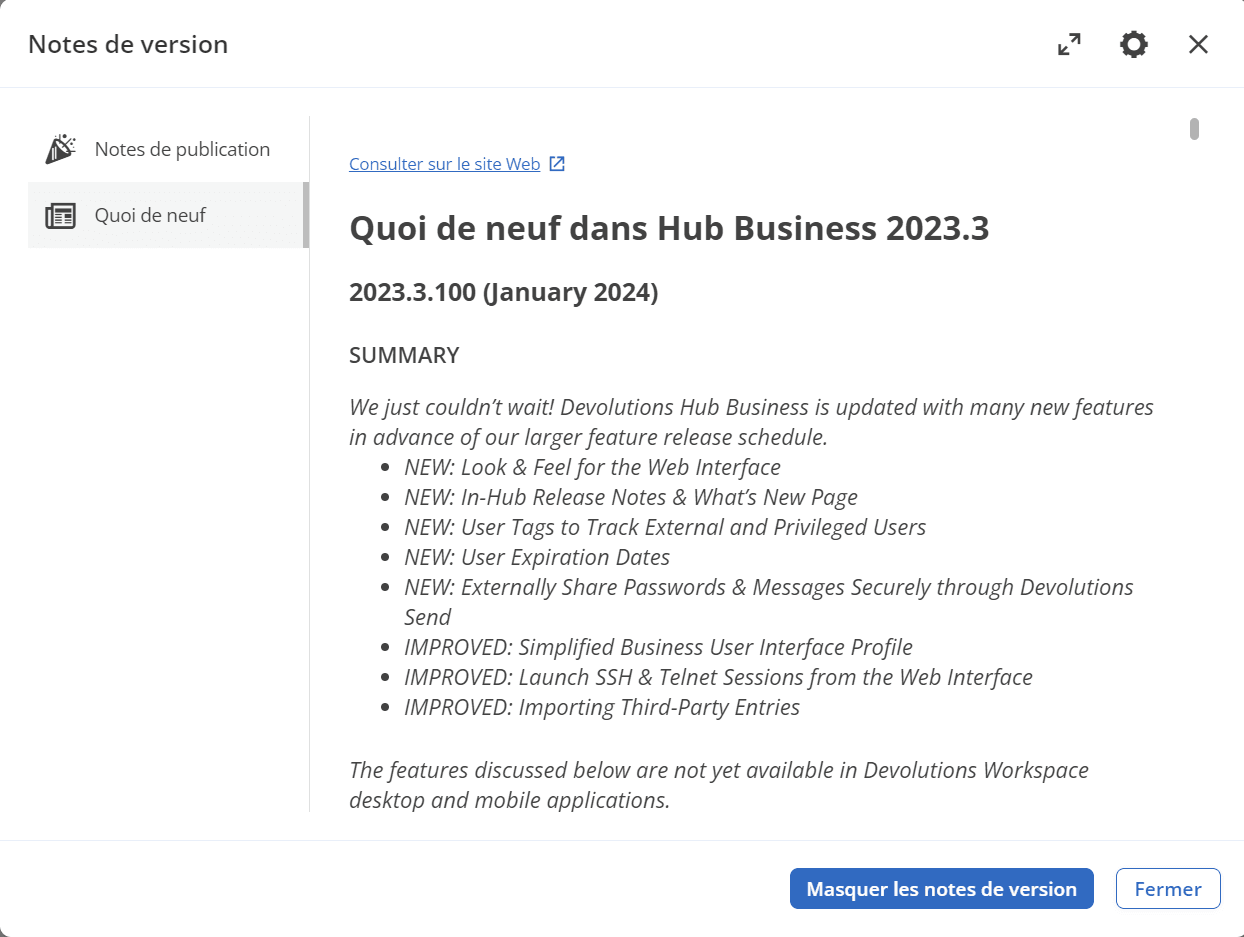Click the newspaper icon beside Quoi de neuf

pyautogui.click(x=60, y=215)
